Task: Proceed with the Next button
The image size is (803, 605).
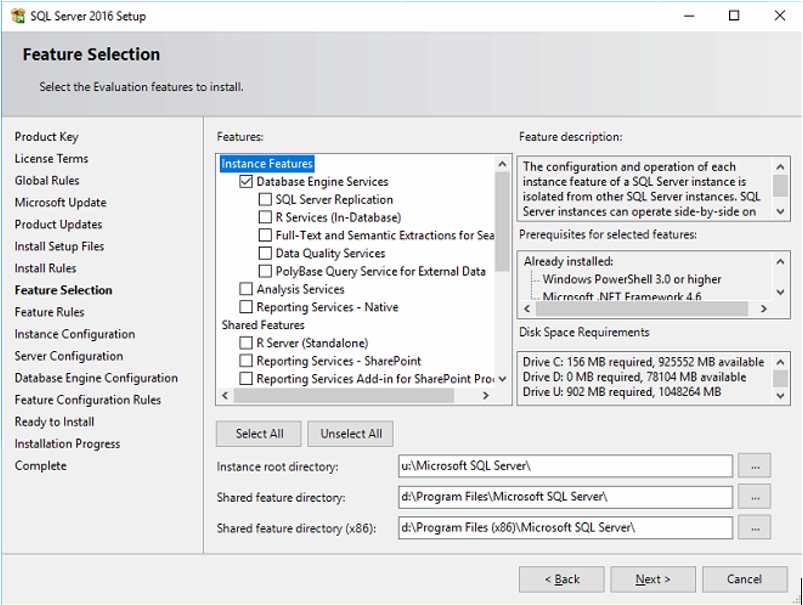Action: tap(653, 579)
